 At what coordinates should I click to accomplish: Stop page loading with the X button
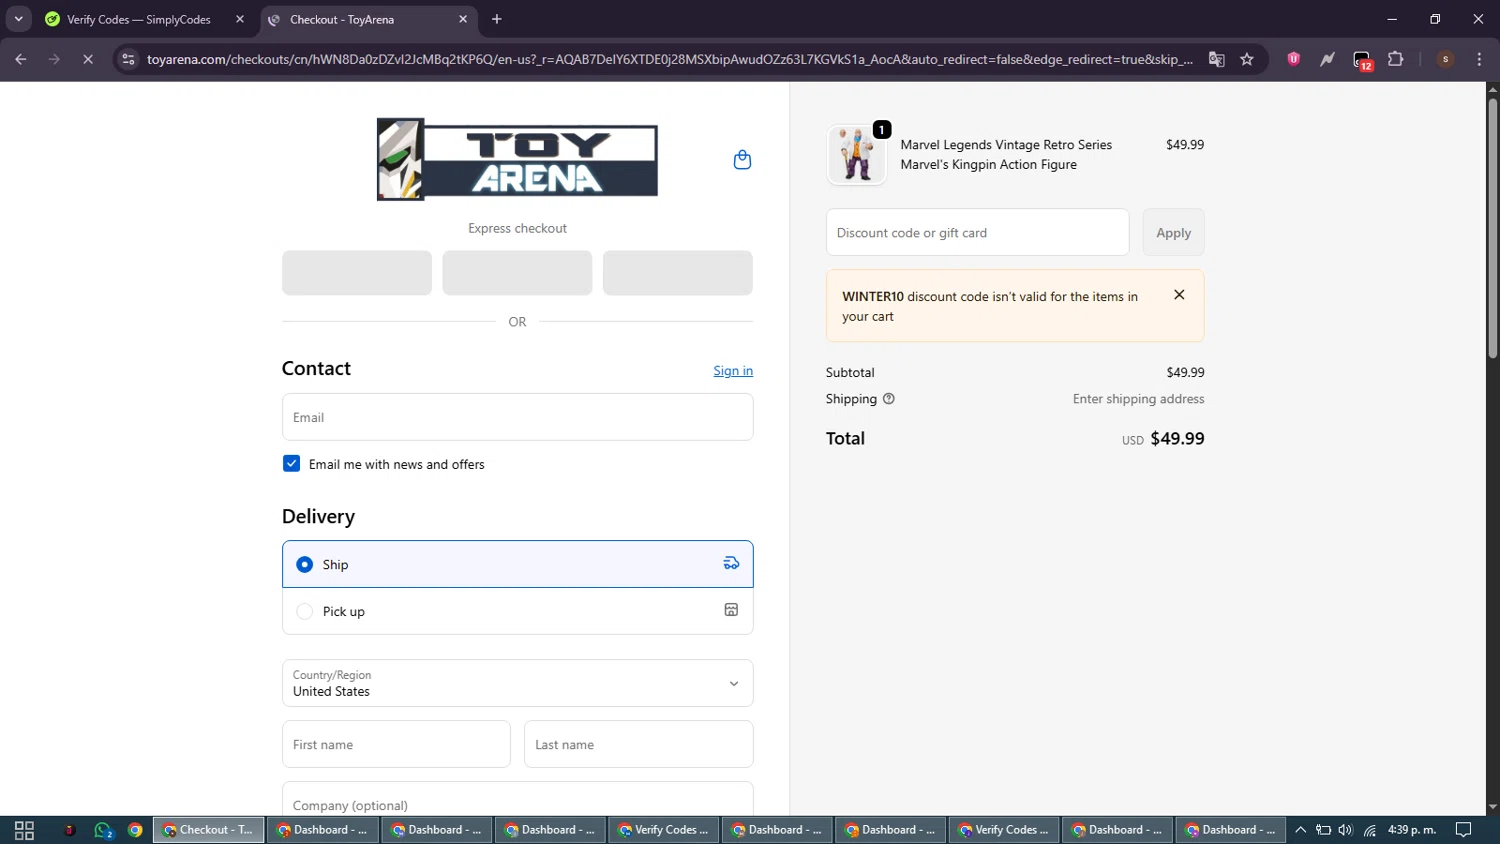tap(87, 59)
